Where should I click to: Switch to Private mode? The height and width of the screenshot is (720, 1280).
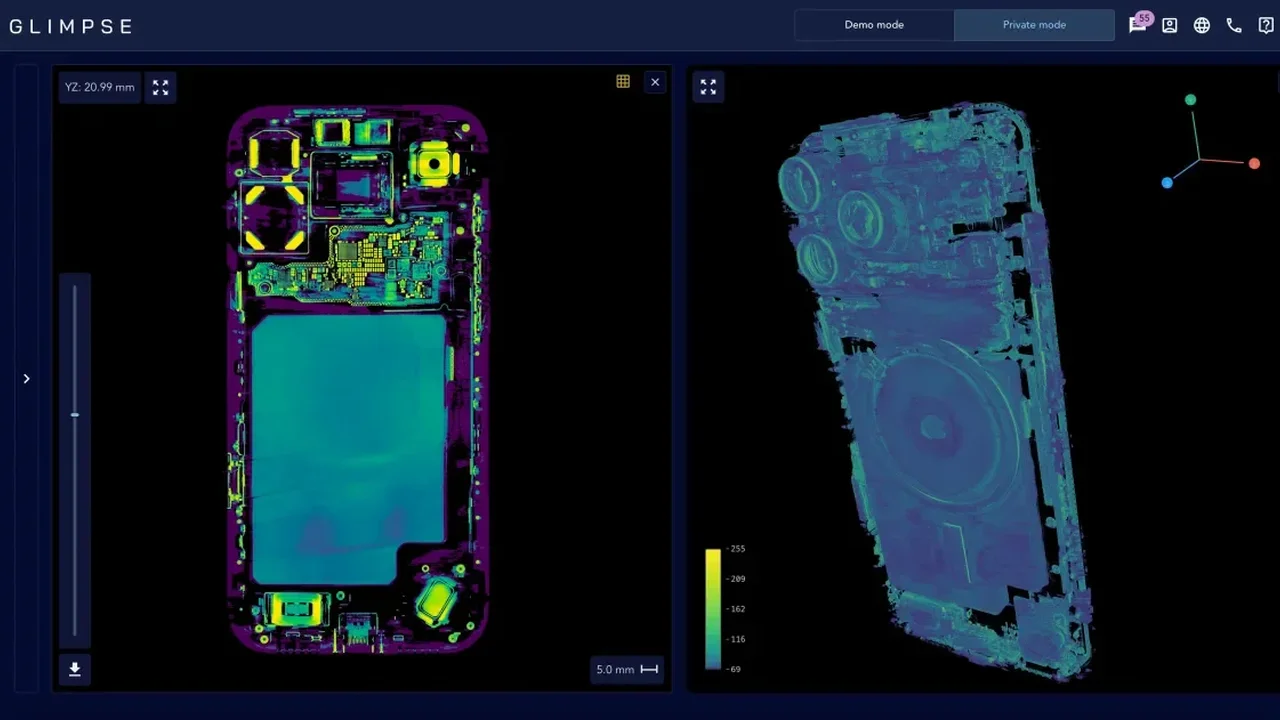pos(1034,25)
